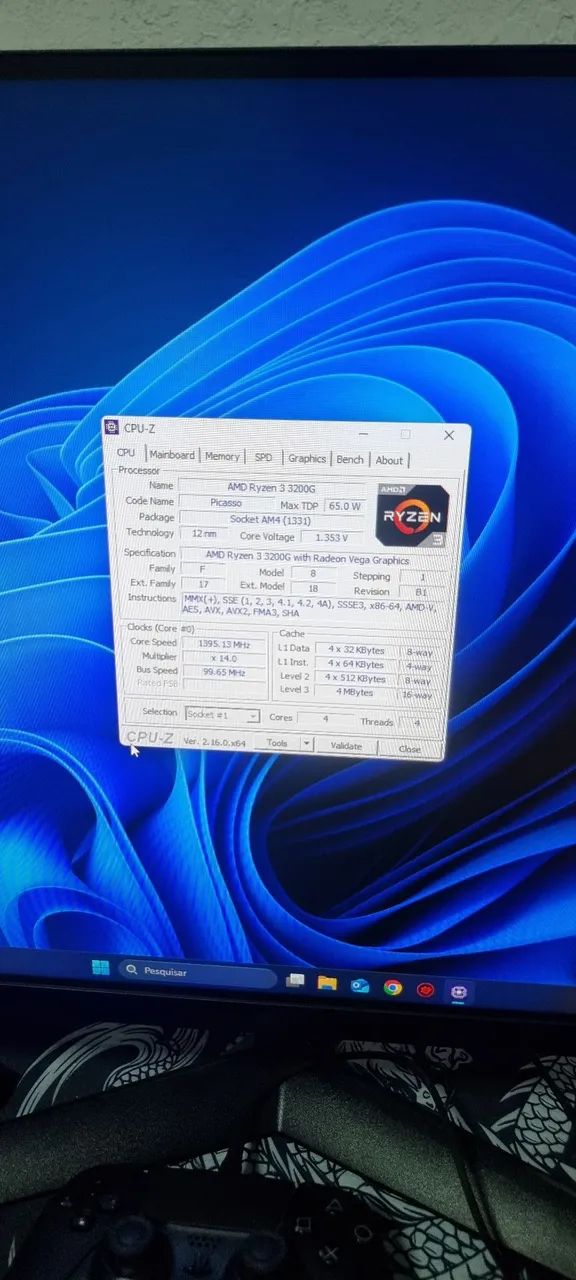Click the version text Ver. 2.16.0.x64

215,741
